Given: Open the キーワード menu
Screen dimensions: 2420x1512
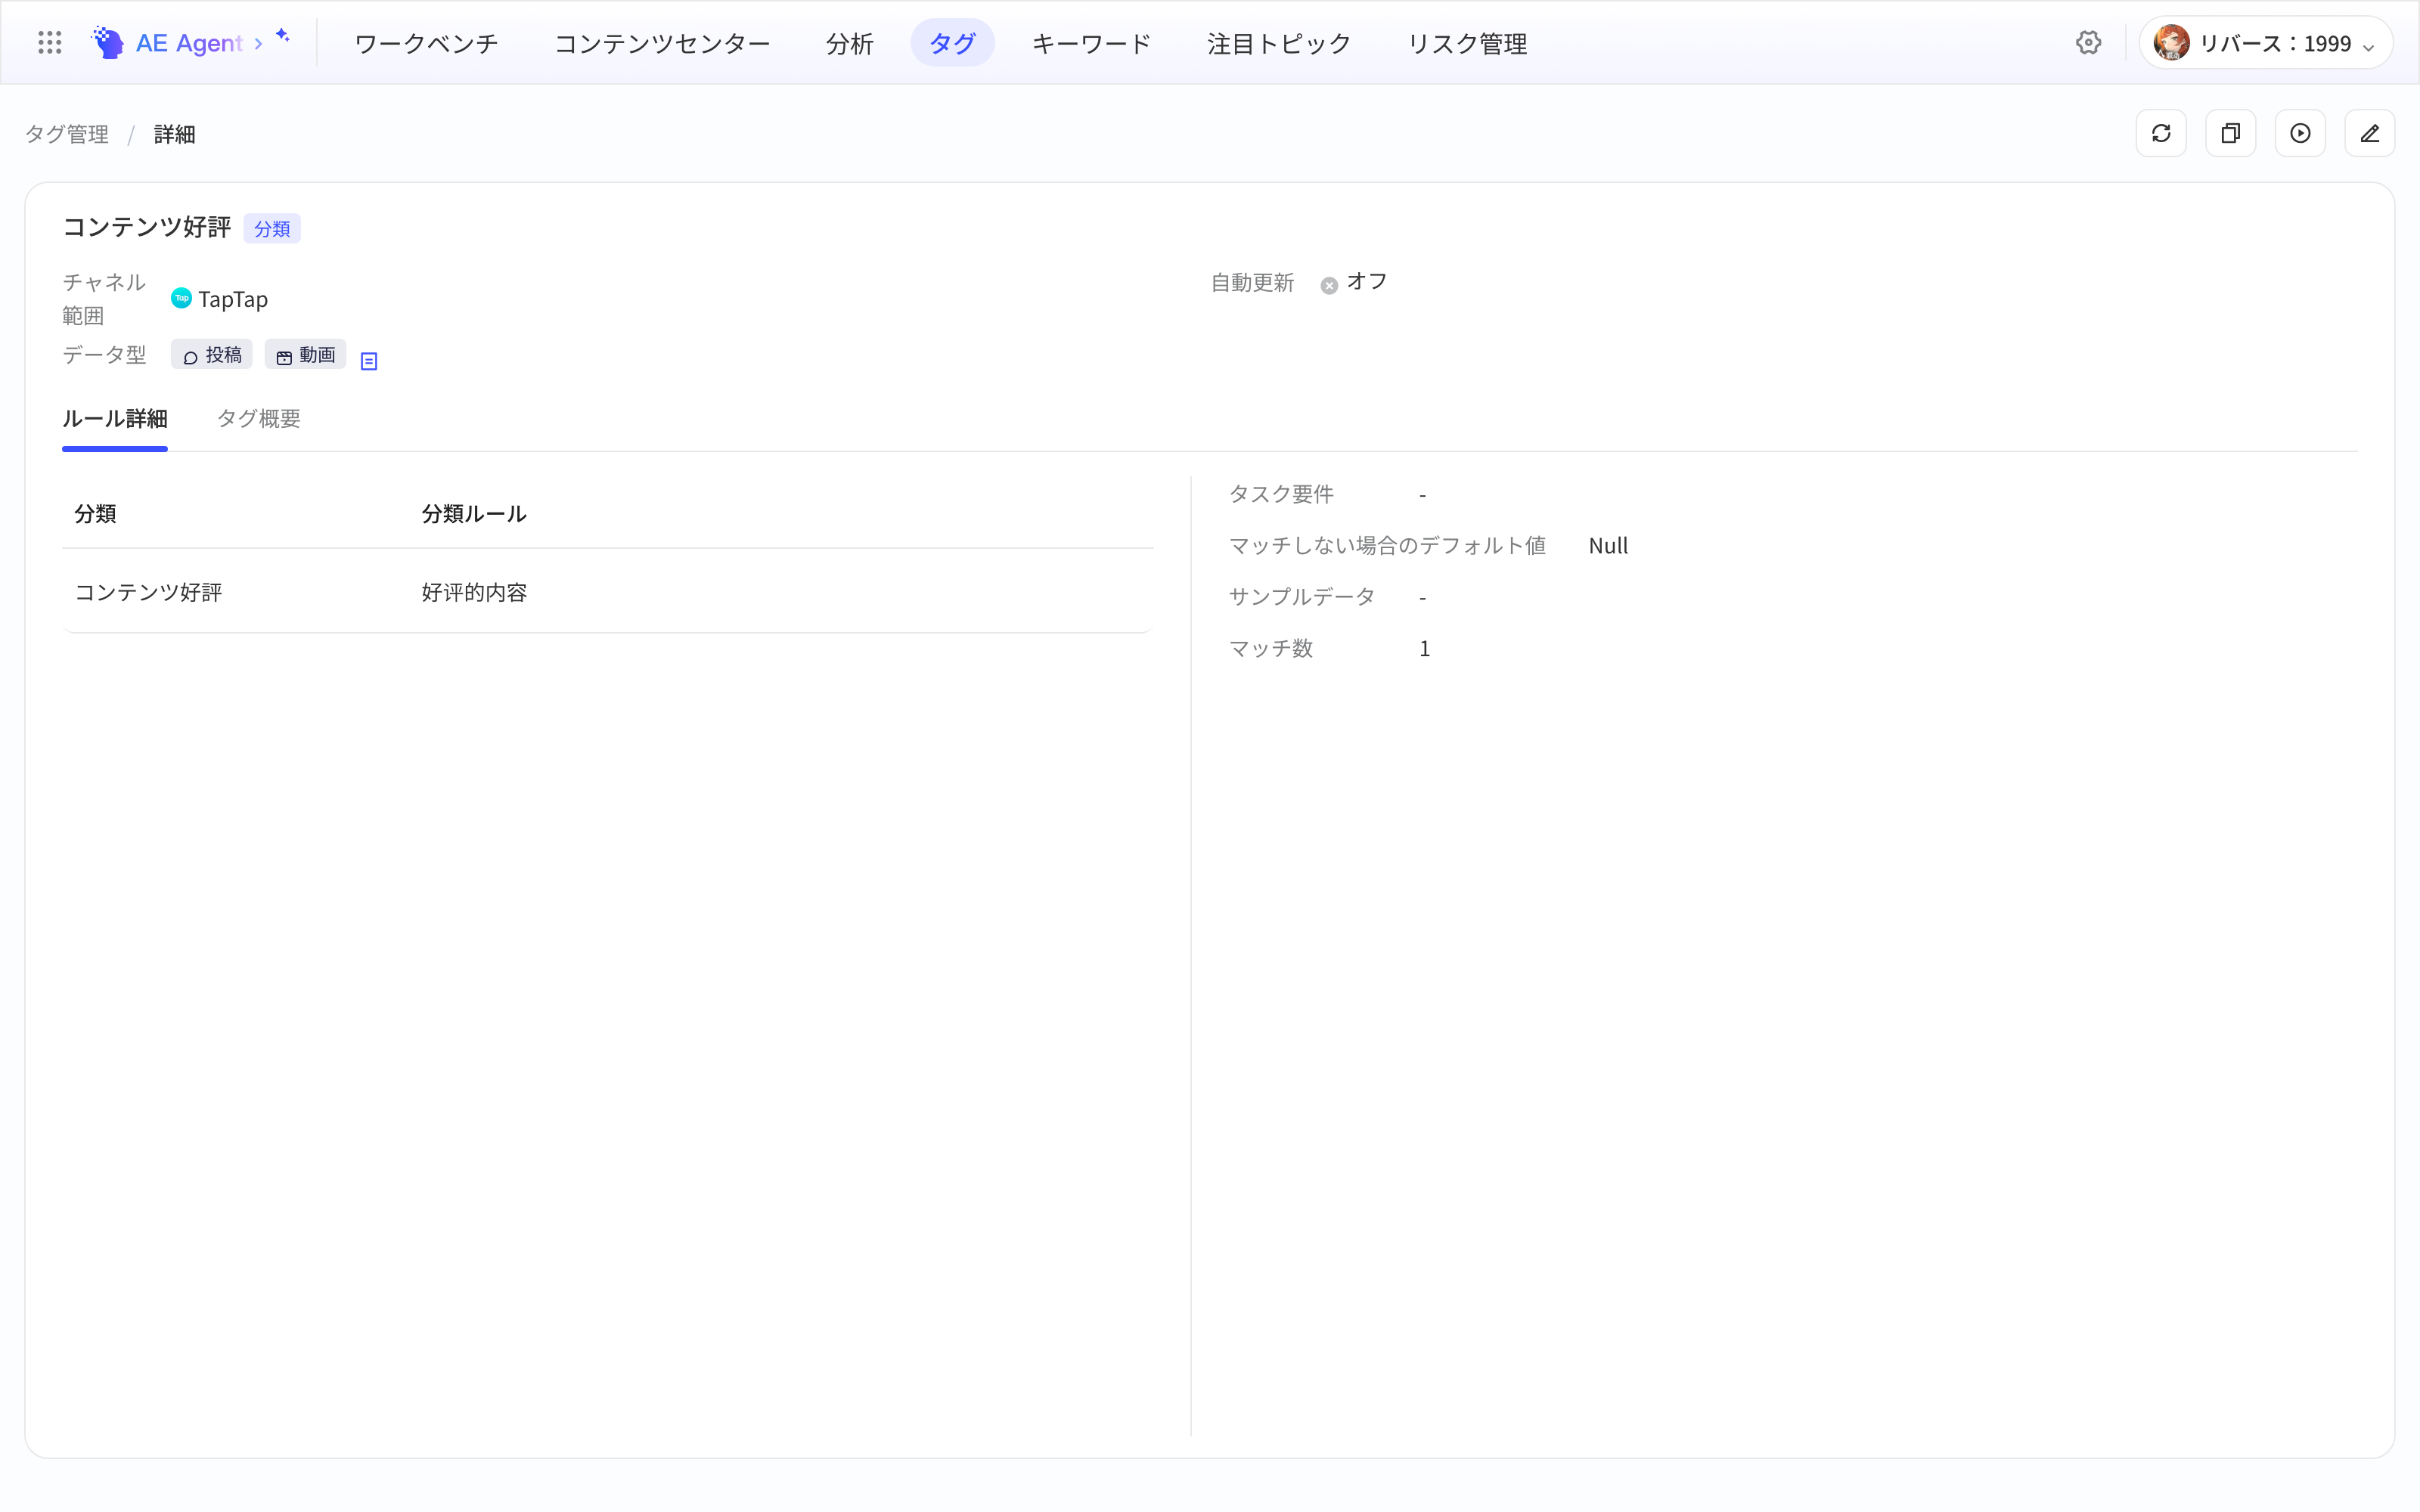Looking at the screenshot, I should (1091, 43).
